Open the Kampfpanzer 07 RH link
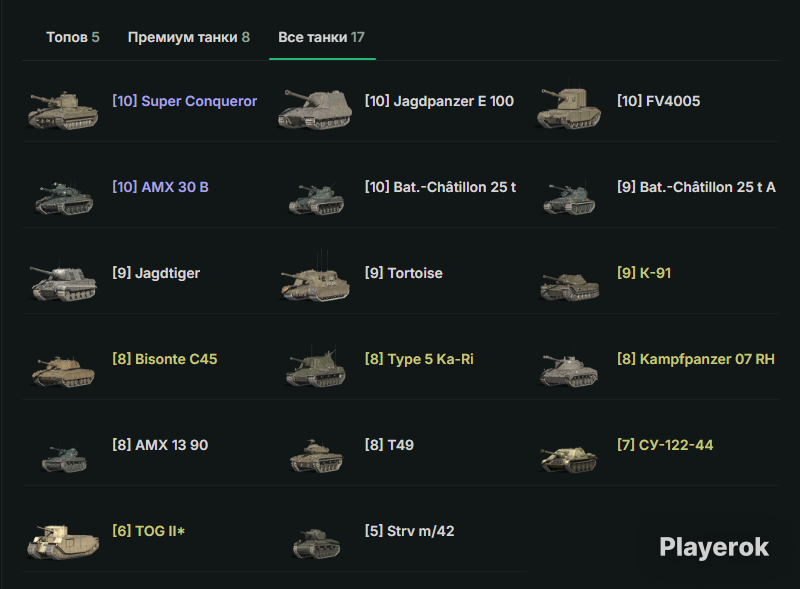This screenshot has width=800, height=589. [x=696, y=359]
